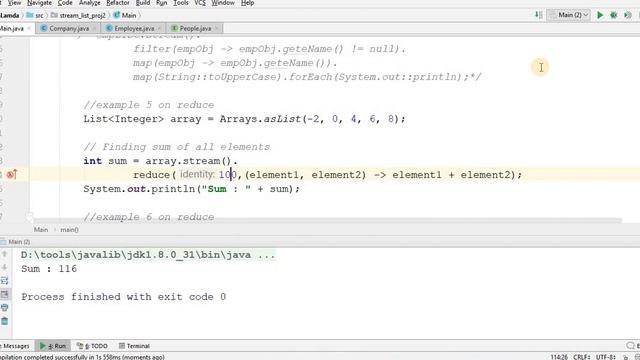Open the Main (2) run configuration dropdown
Image resolution: width=640 pixels, height=360 pixels.
pyautogui.click(x=569, y=15)
